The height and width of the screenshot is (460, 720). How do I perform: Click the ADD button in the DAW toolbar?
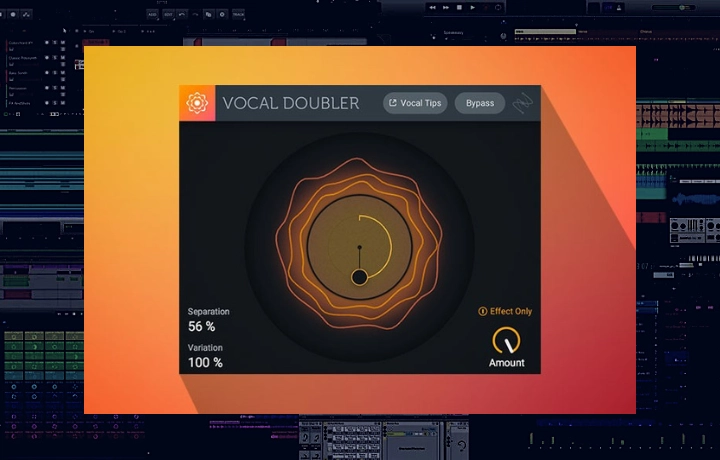152,14
